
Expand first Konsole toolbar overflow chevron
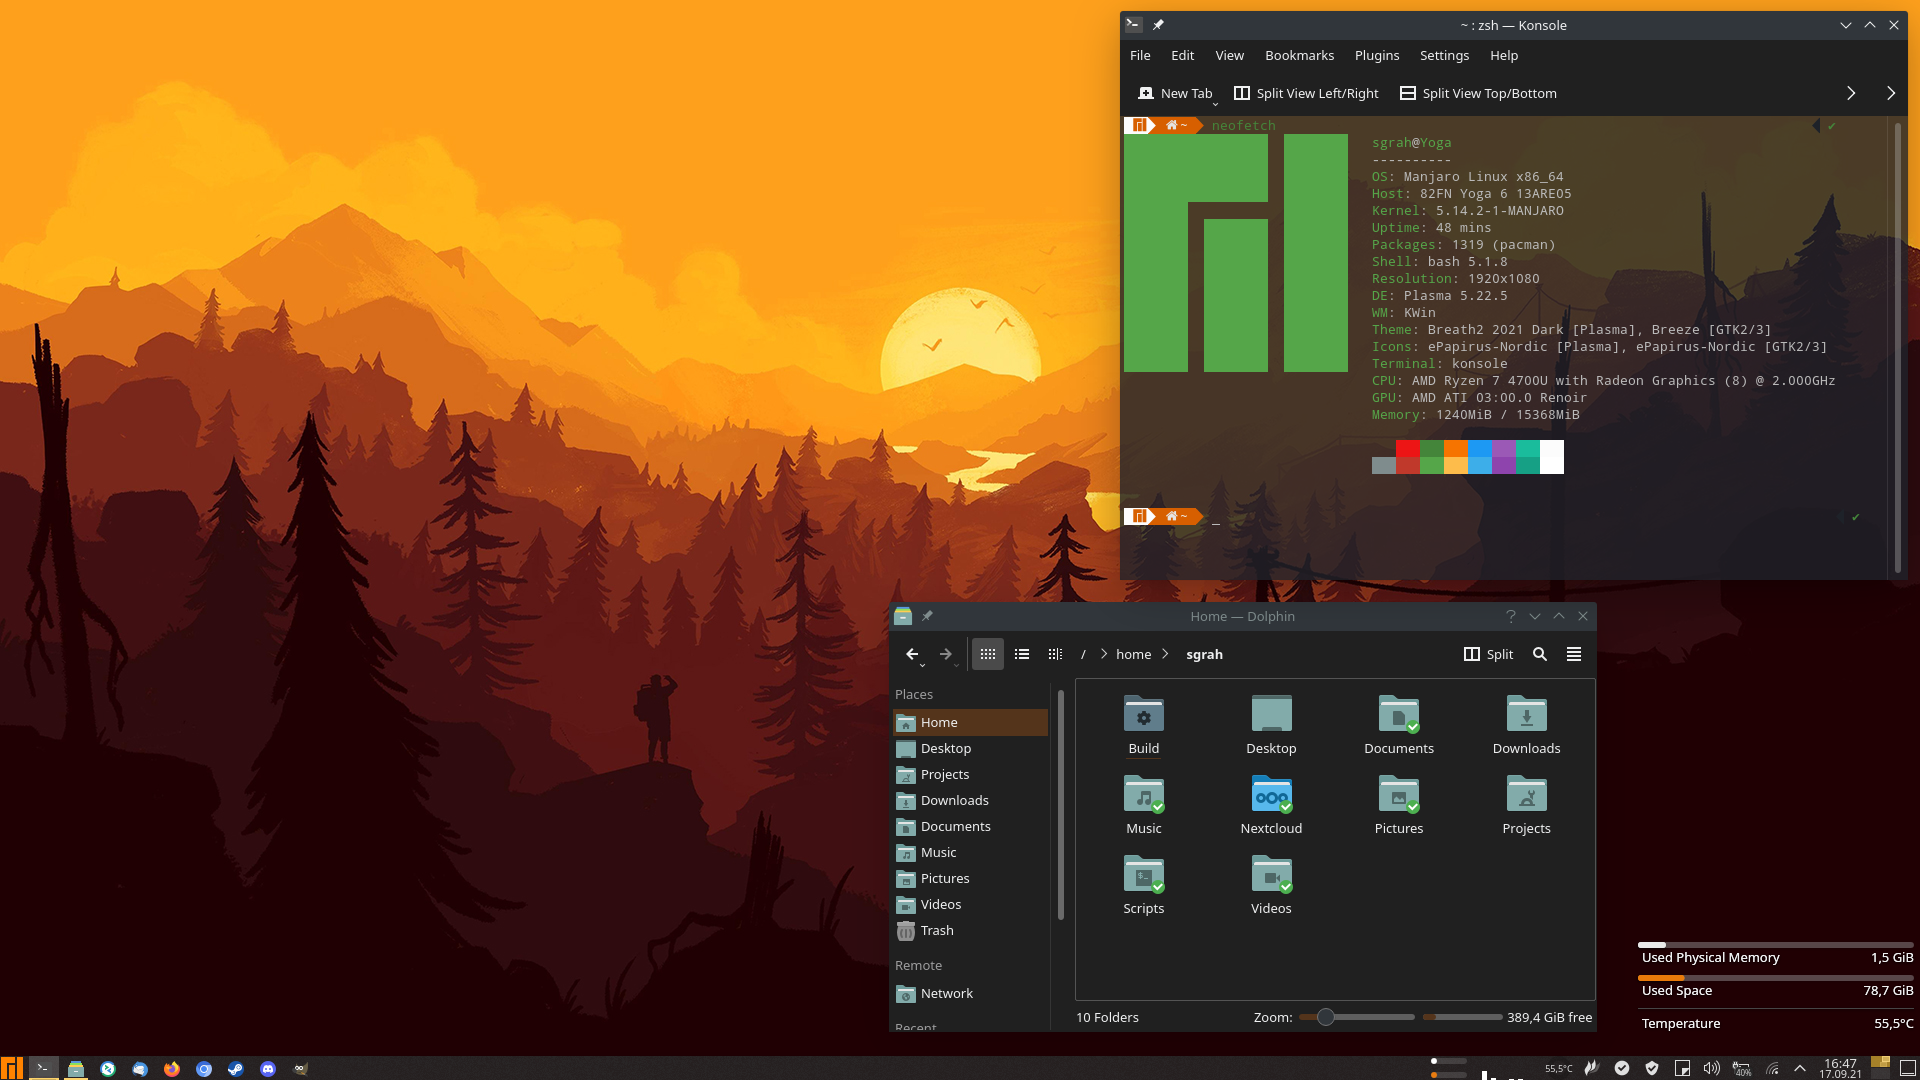(1851, 93)
